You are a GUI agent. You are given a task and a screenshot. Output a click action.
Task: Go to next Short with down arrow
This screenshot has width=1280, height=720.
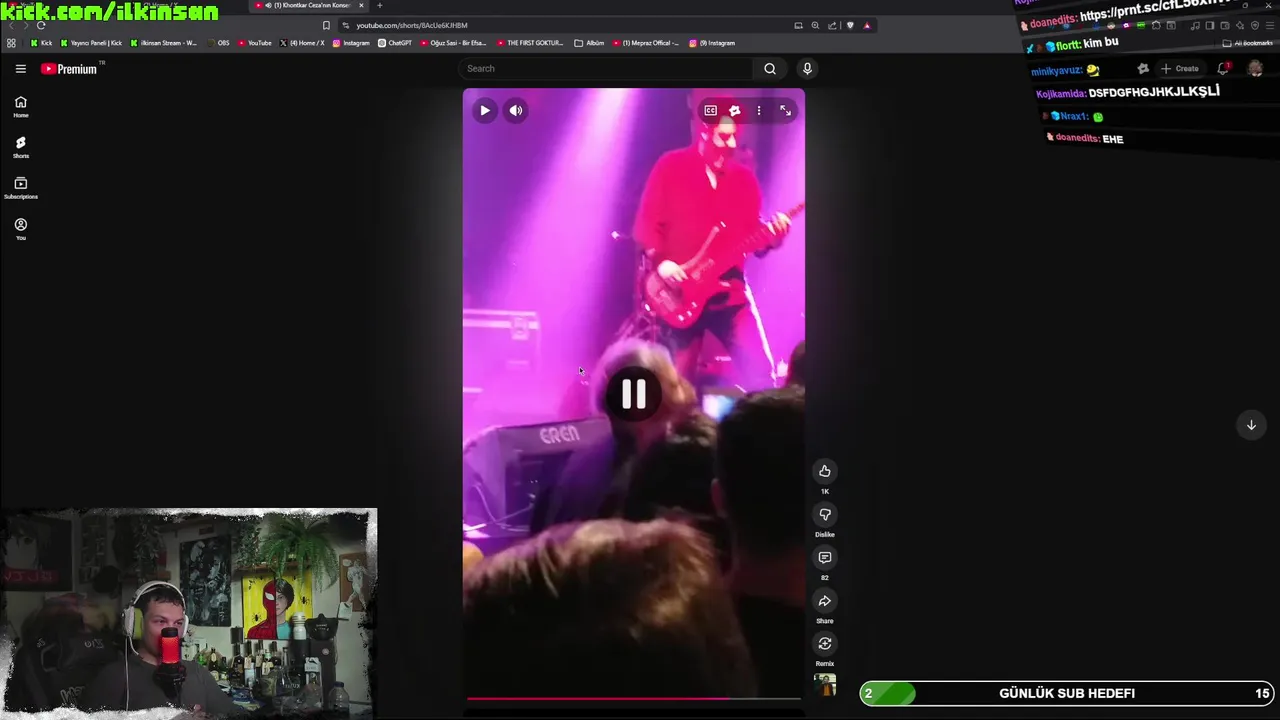tap(1251, 425)
